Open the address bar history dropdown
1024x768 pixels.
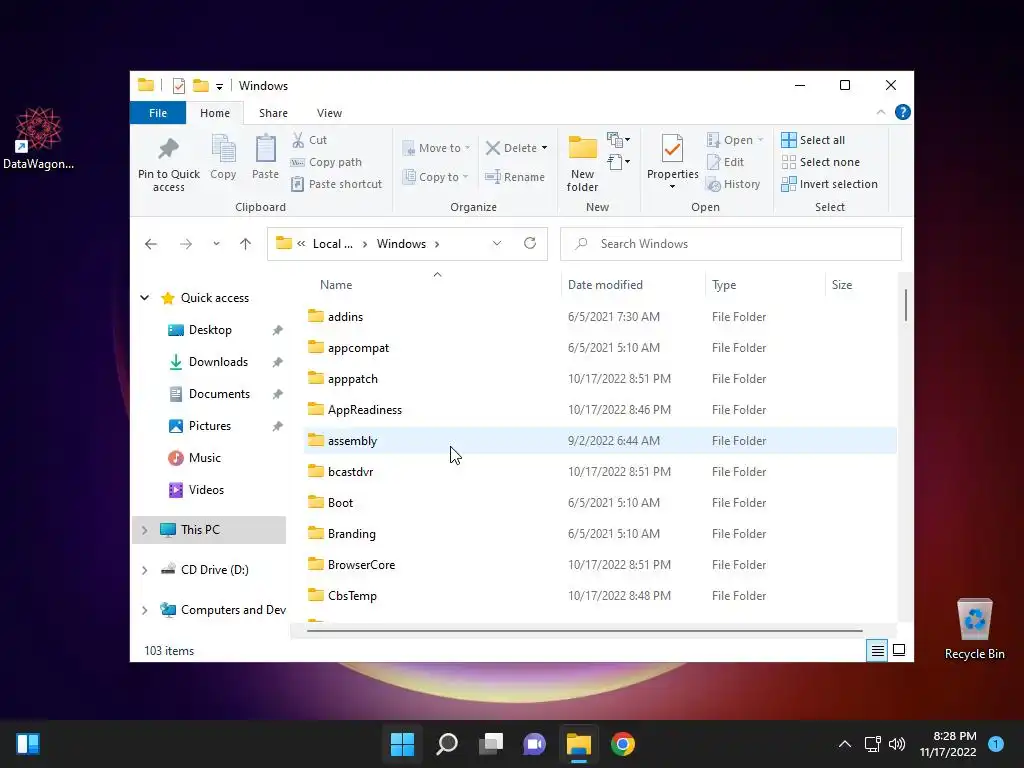(497, 243)
